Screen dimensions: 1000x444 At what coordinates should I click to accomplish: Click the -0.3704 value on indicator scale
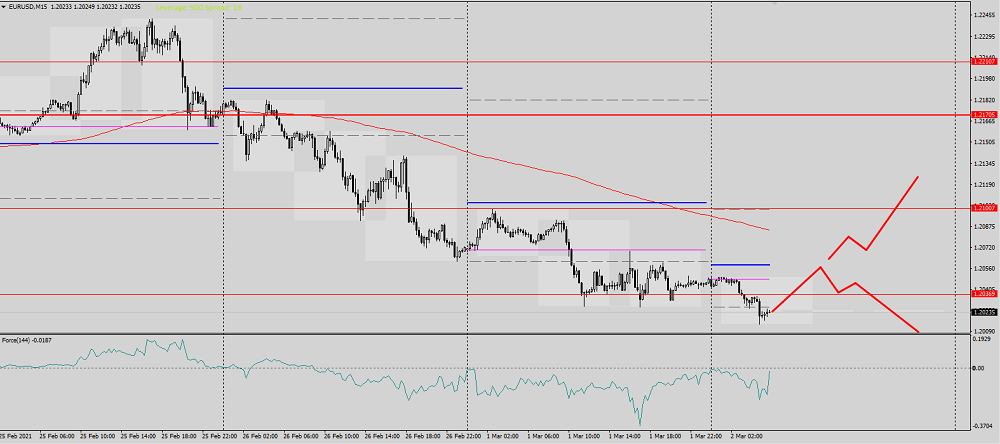pyautogui.click(x=983, y=424)
